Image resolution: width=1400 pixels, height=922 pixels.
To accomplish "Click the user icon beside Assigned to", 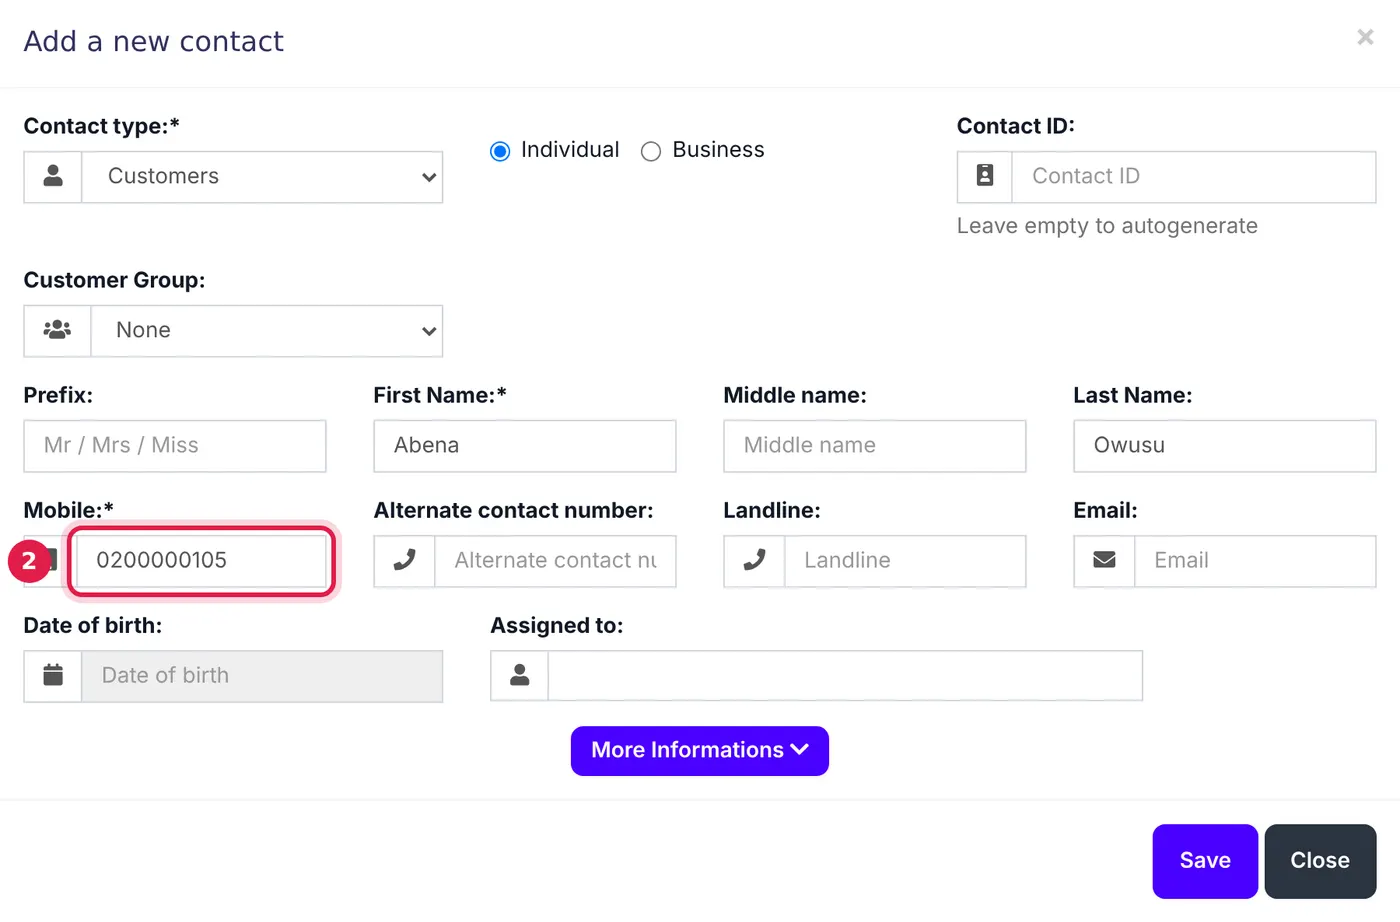I will click(x=520, y=676).
